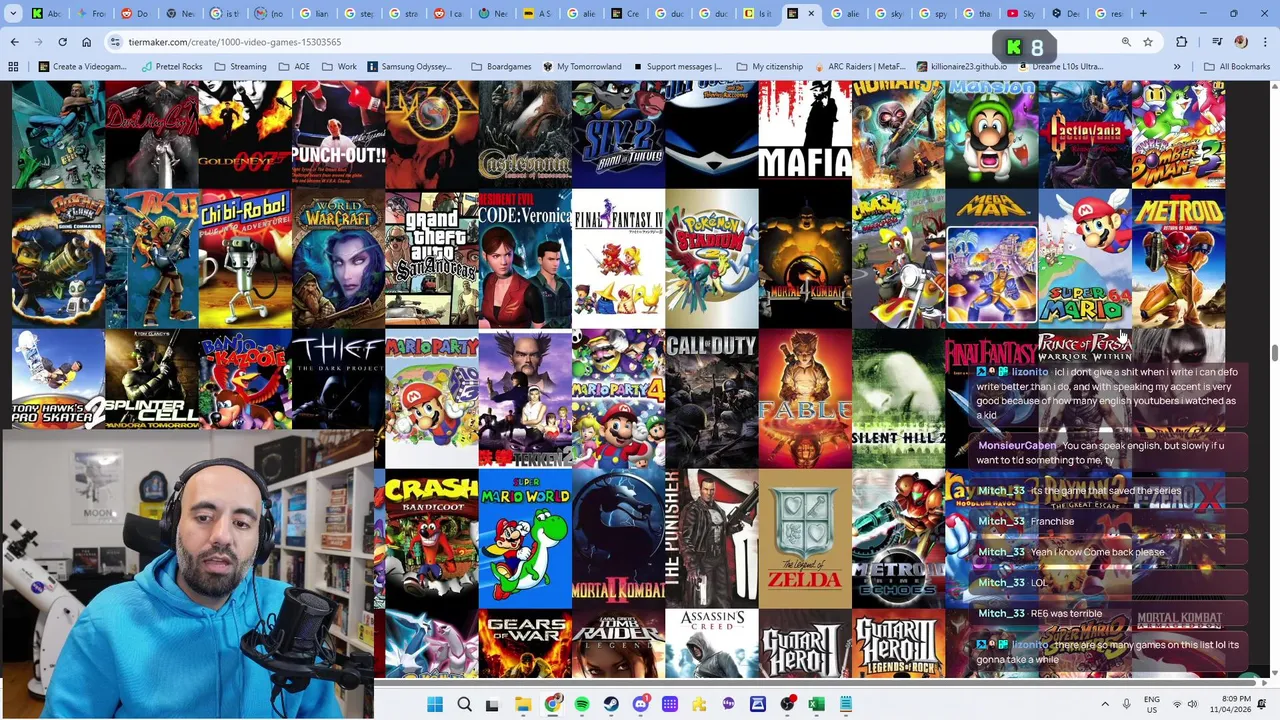This screenshot has height=720, width=1280.
Task: Open the My Tomorrowland bookmark
Action: coord(582,67)
